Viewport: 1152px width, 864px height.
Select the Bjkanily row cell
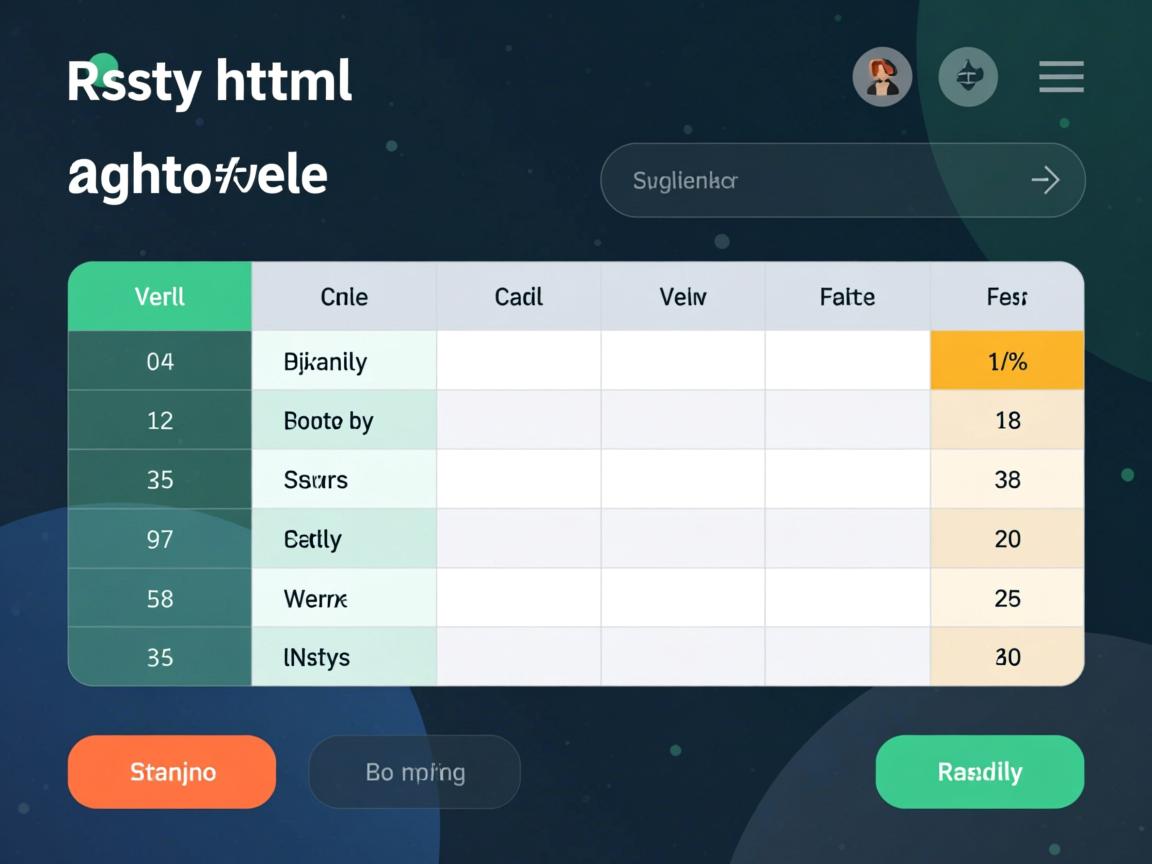[x=344, y=361]
